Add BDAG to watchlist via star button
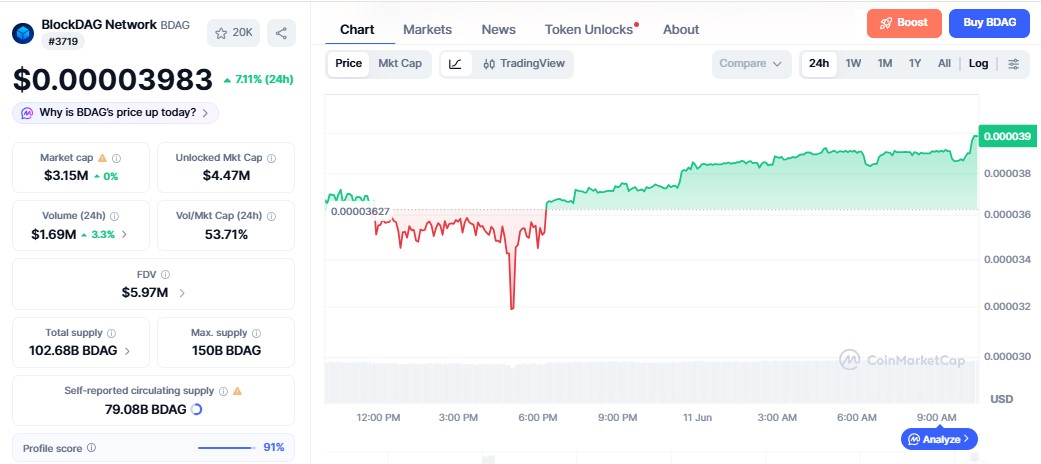Image resolution: width=1041 pixels, height=464 pixels. coord(233,33)
